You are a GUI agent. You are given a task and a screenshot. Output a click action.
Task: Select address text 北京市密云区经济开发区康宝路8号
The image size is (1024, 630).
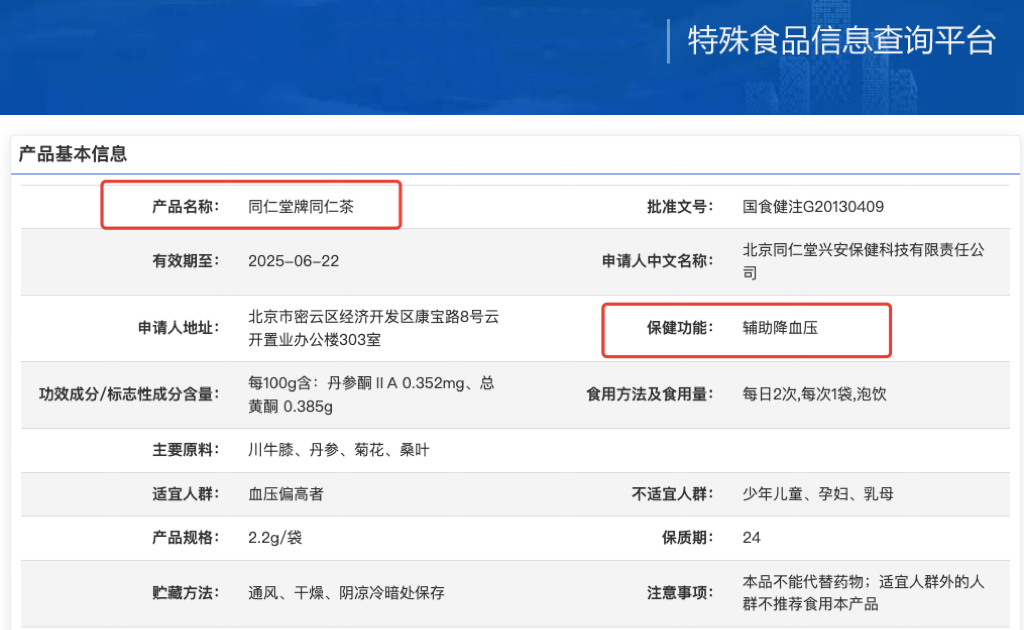[x=366, y=317]
